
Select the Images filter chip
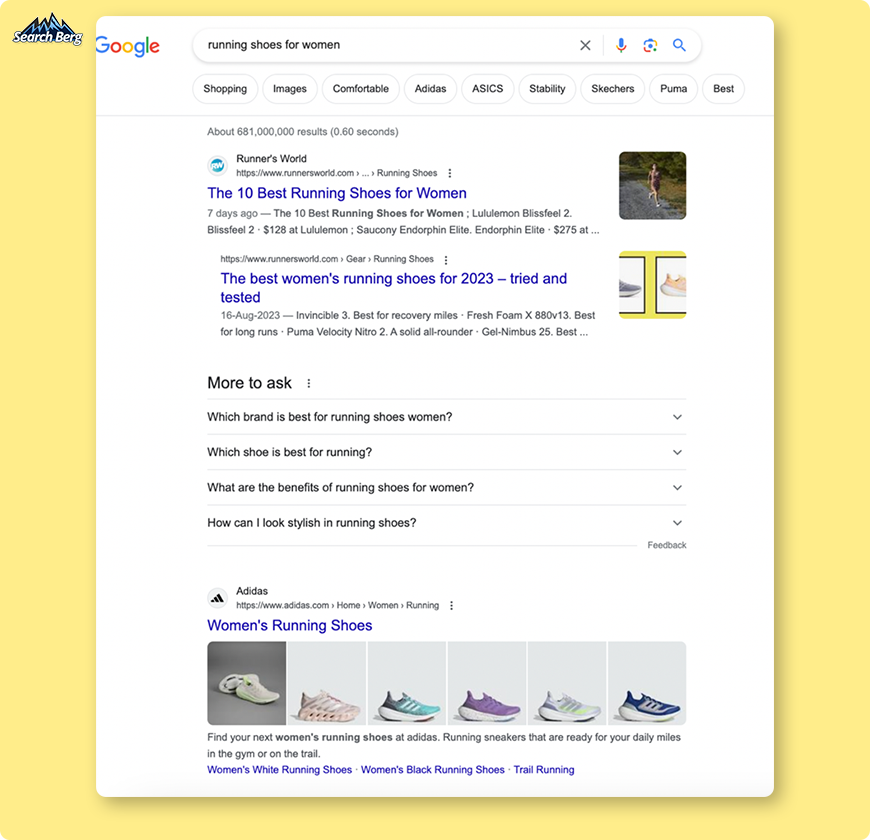pos(290,89)
